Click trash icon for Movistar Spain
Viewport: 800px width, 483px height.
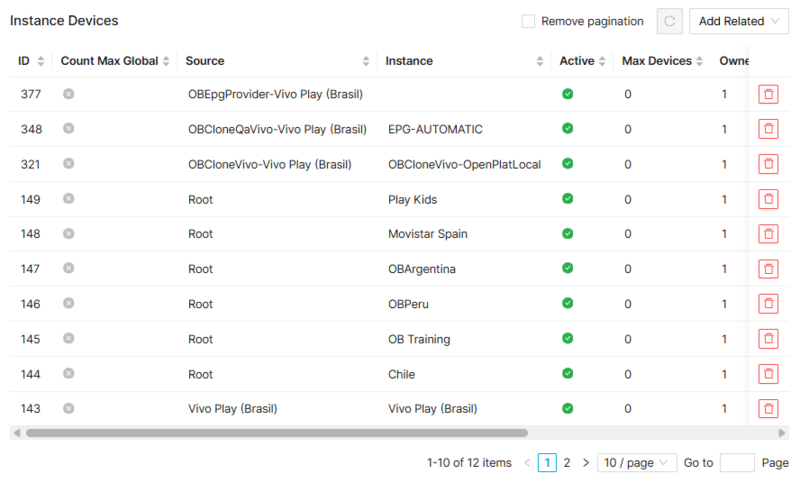(x=768, y=234)
